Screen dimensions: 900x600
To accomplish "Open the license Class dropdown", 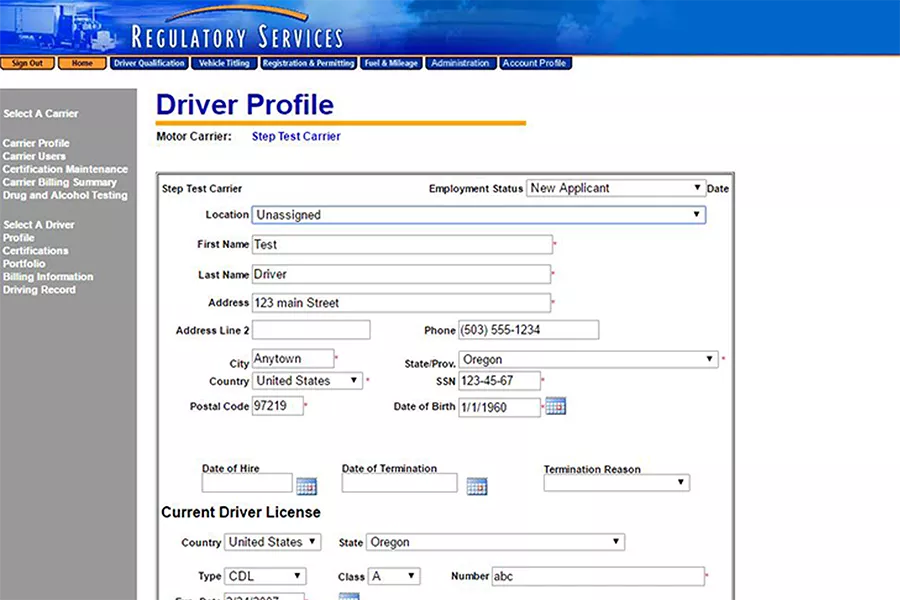I will (394, 576).
